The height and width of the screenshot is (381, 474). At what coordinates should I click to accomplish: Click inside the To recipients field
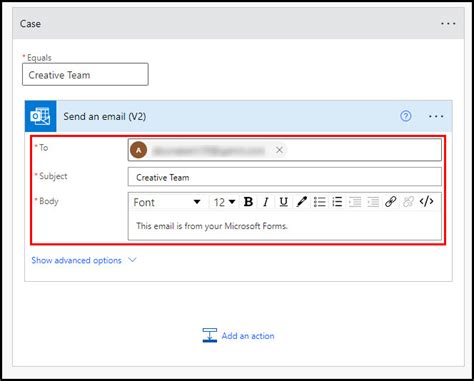coord(285,150)
